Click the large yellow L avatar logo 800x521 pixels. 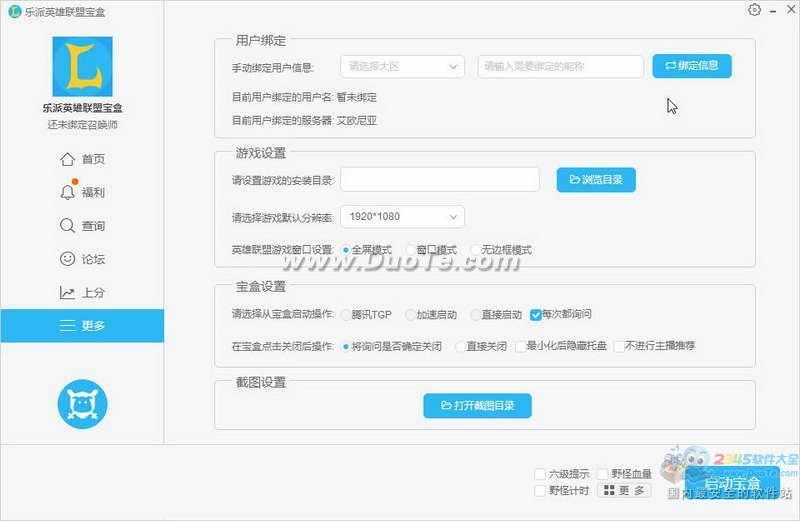(82, 67)
